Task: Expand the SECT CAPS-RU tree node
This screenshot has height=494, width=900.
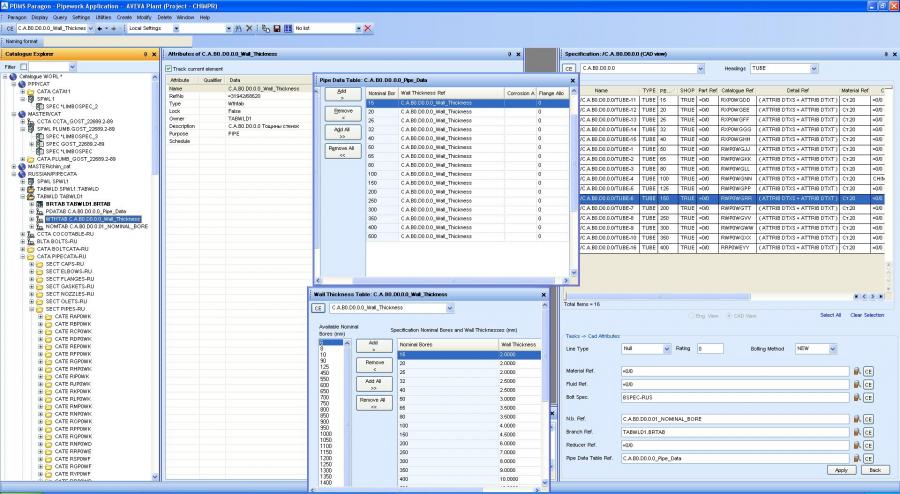Action: point(32,264)
